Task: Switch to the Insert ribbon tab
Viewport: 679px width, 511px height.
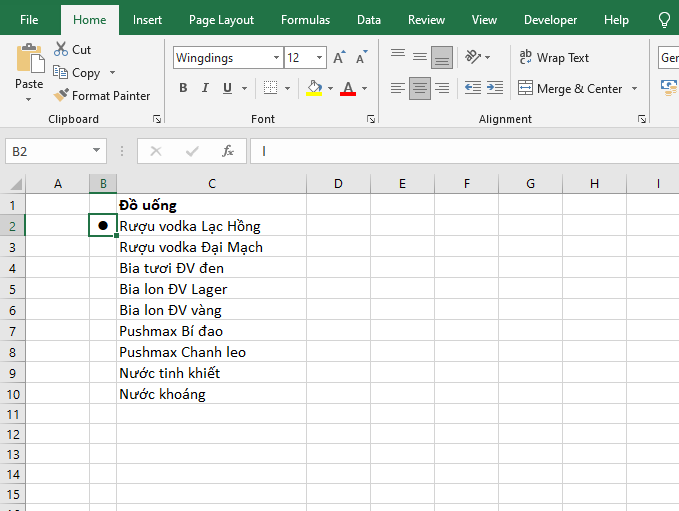Action: pos(147,20)
